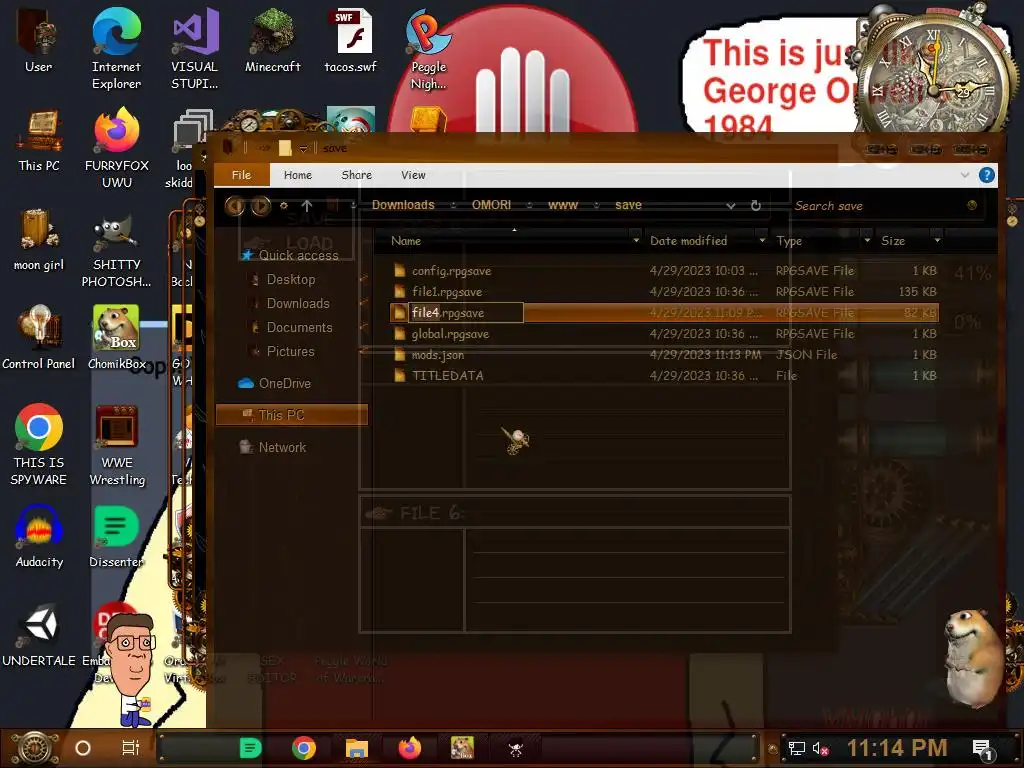Open the Size column filter dropdown
The height and width of the screenshot is (768, 1024).
[937, 241]
